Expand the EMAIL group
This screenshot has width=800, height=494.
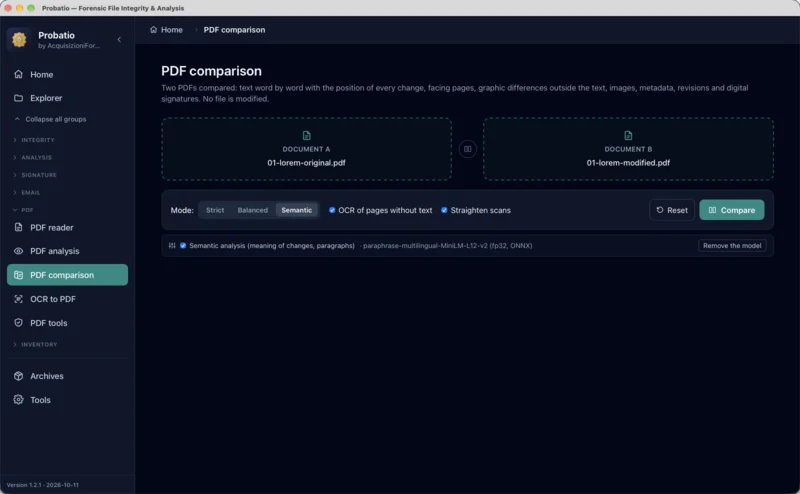[27, 193]
